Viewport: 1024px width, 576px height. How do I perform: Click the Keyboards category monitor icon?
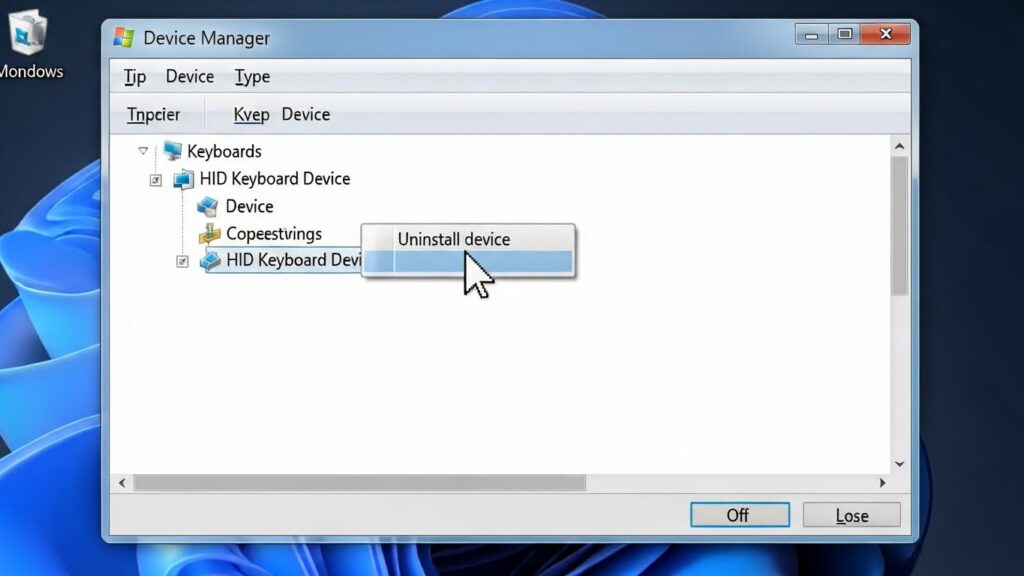(172, 151)
